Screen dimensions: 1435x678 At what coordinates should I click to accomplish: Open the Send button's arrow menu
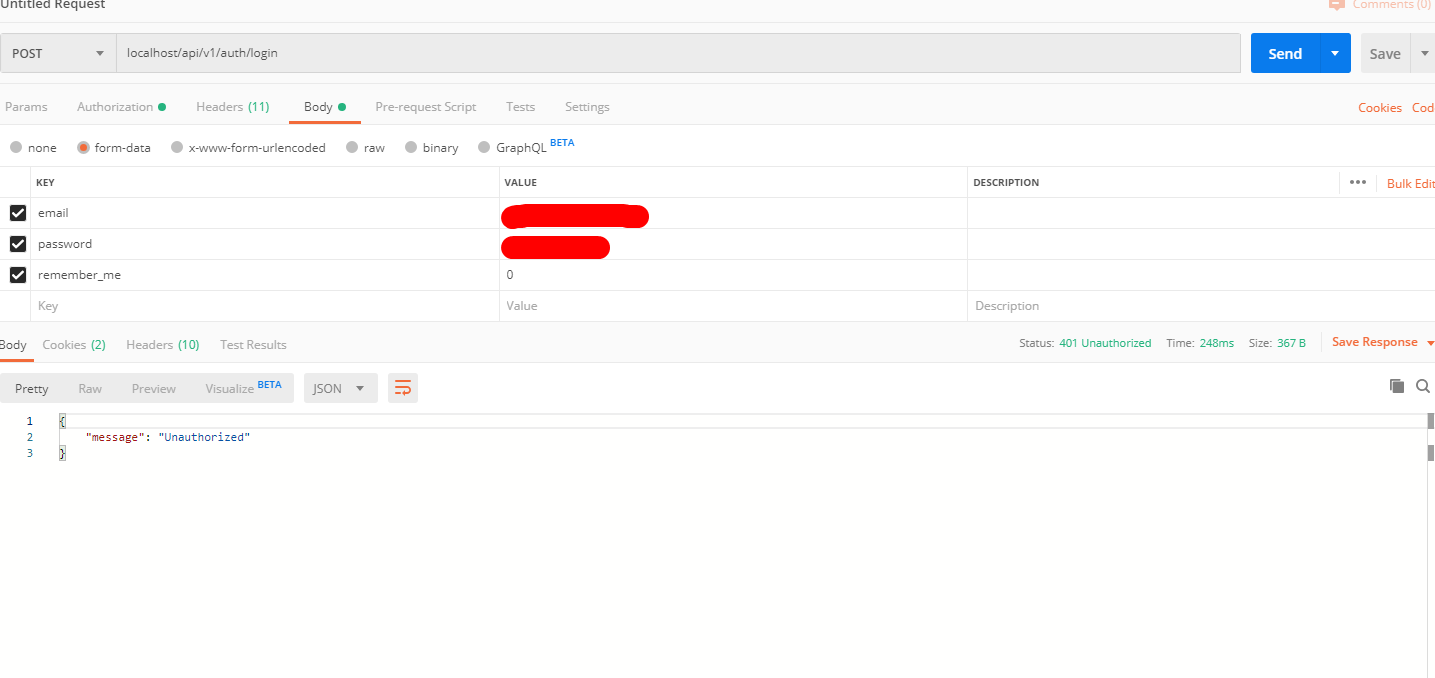[1335, 53]
